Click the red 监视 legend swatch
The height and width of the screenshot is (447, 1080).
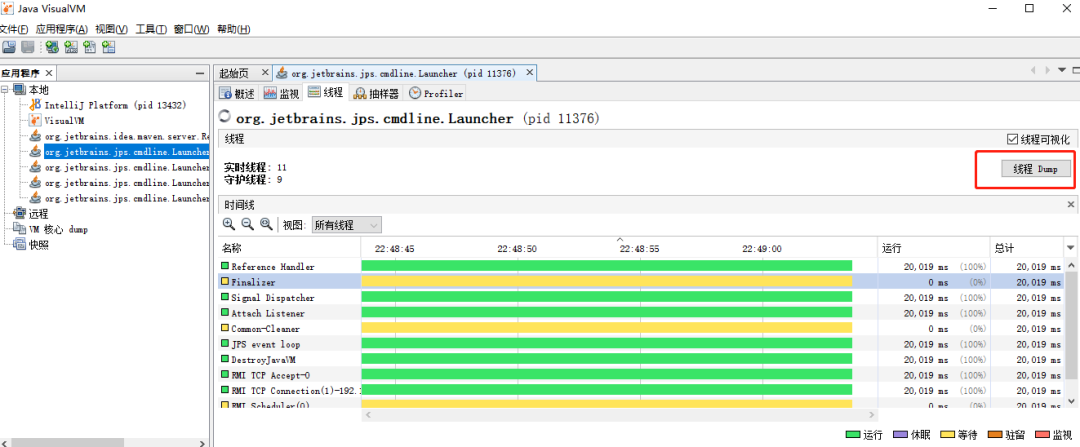(1042, 435)
